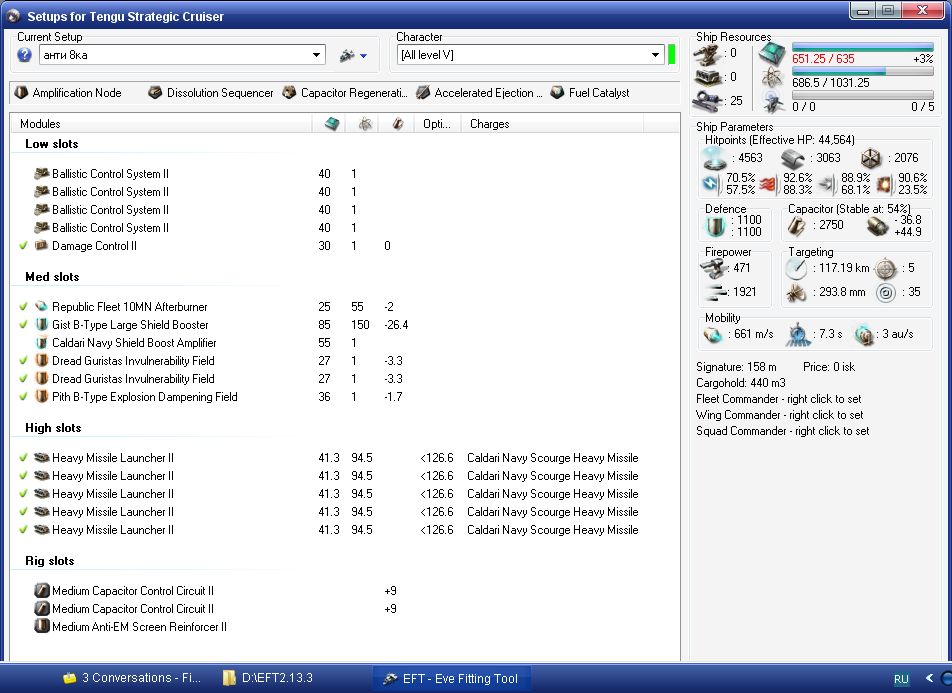Click the High slots group header
This screenshot has width=952, height=693.
click(x=53, y=428)
